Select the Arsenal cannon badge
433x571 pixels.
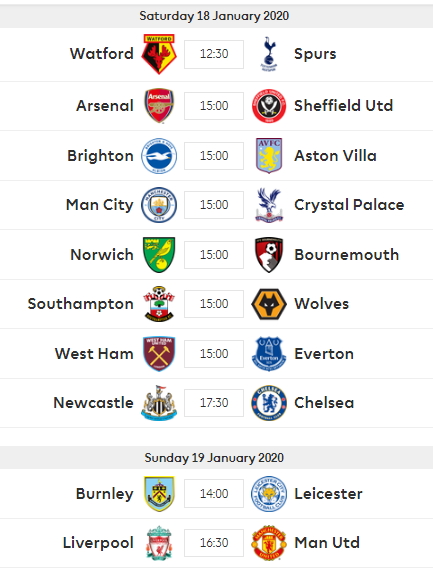click(159, 106)
